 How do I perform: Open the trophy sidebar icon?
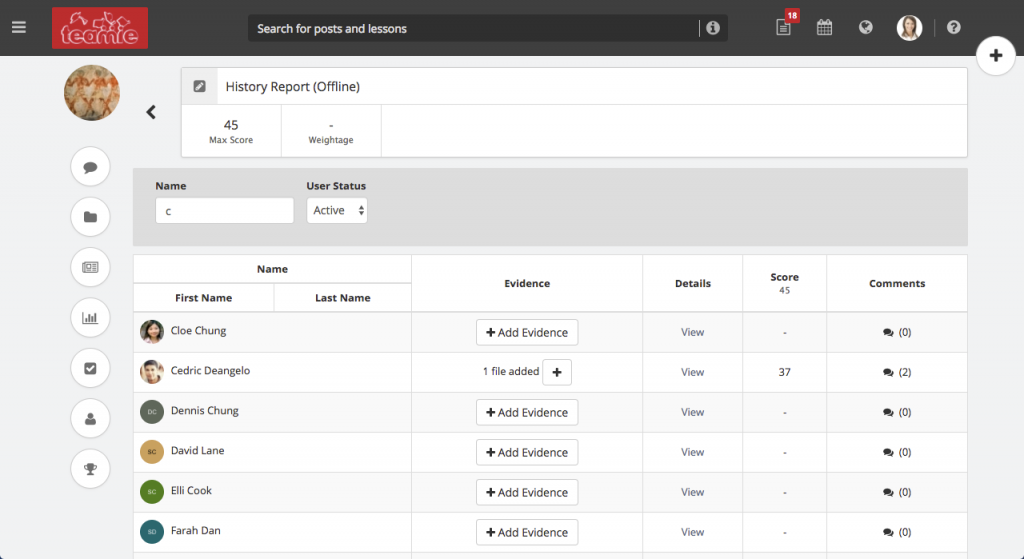tap(90, 469)
